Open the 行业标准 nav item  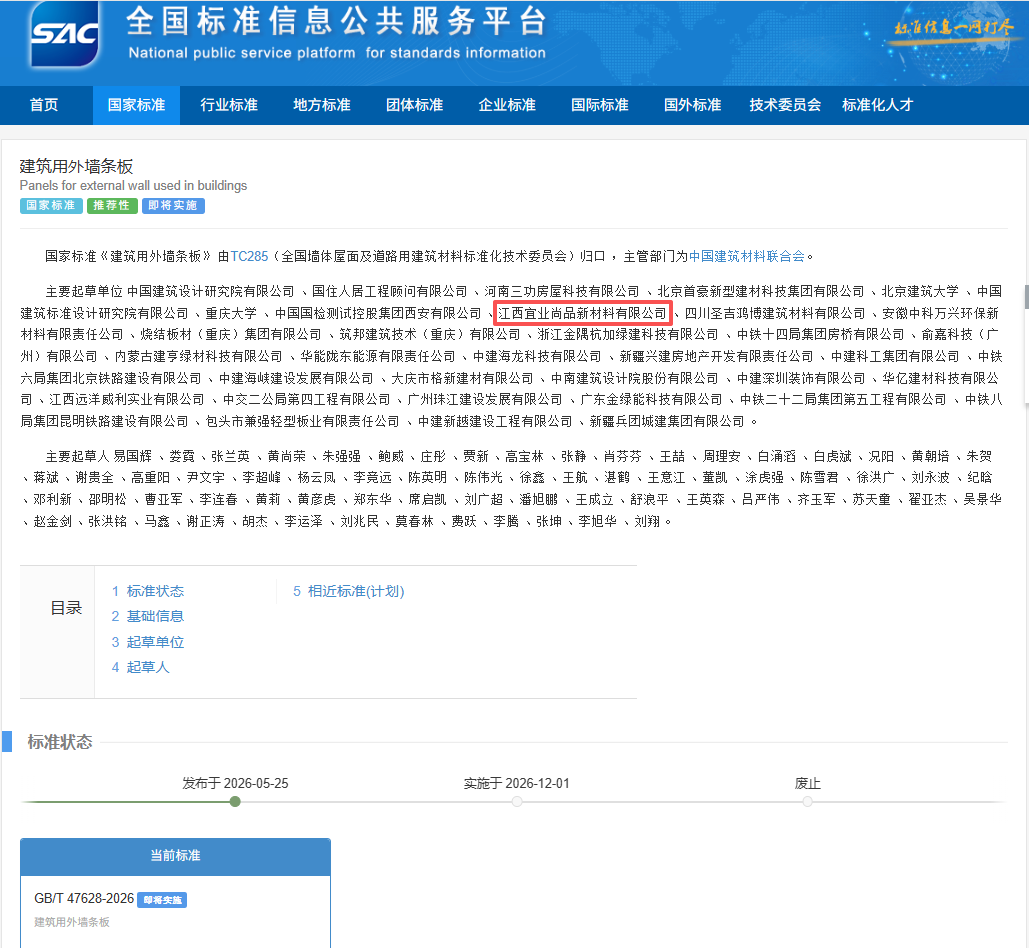point(229,105)
